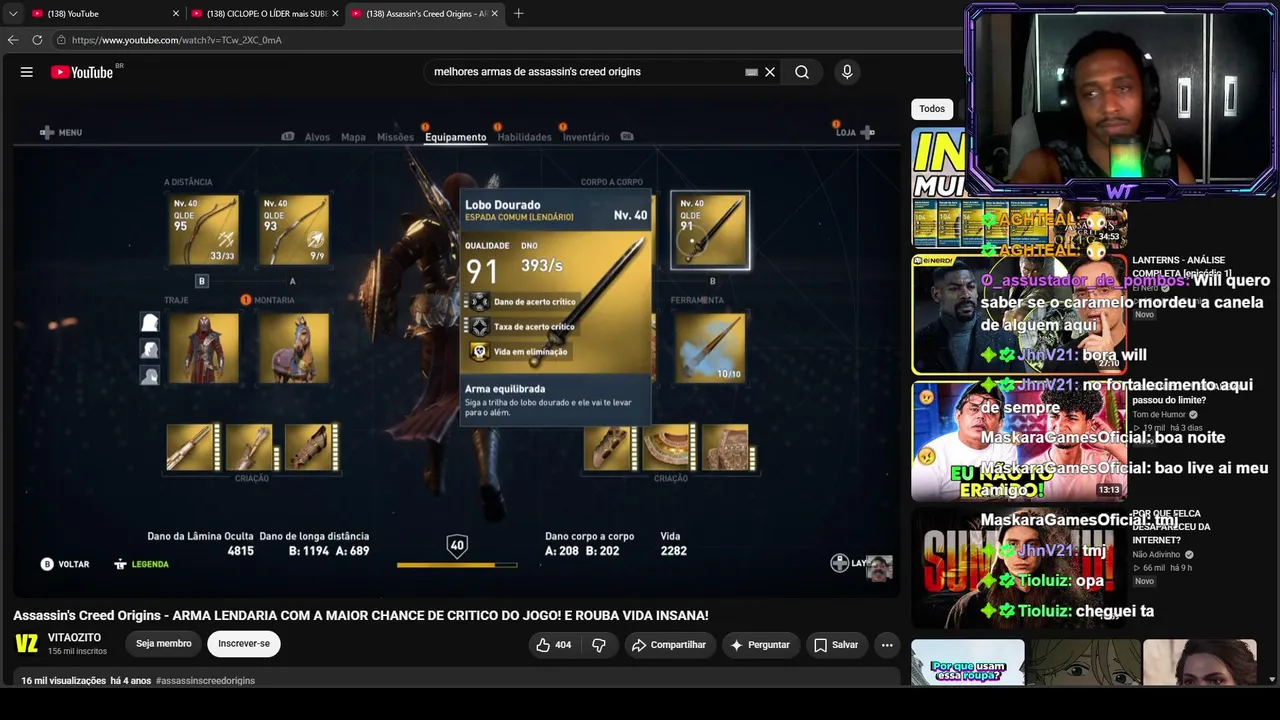View site information icon in address bar
The image size is (1280, 720).
pos(61,40)
